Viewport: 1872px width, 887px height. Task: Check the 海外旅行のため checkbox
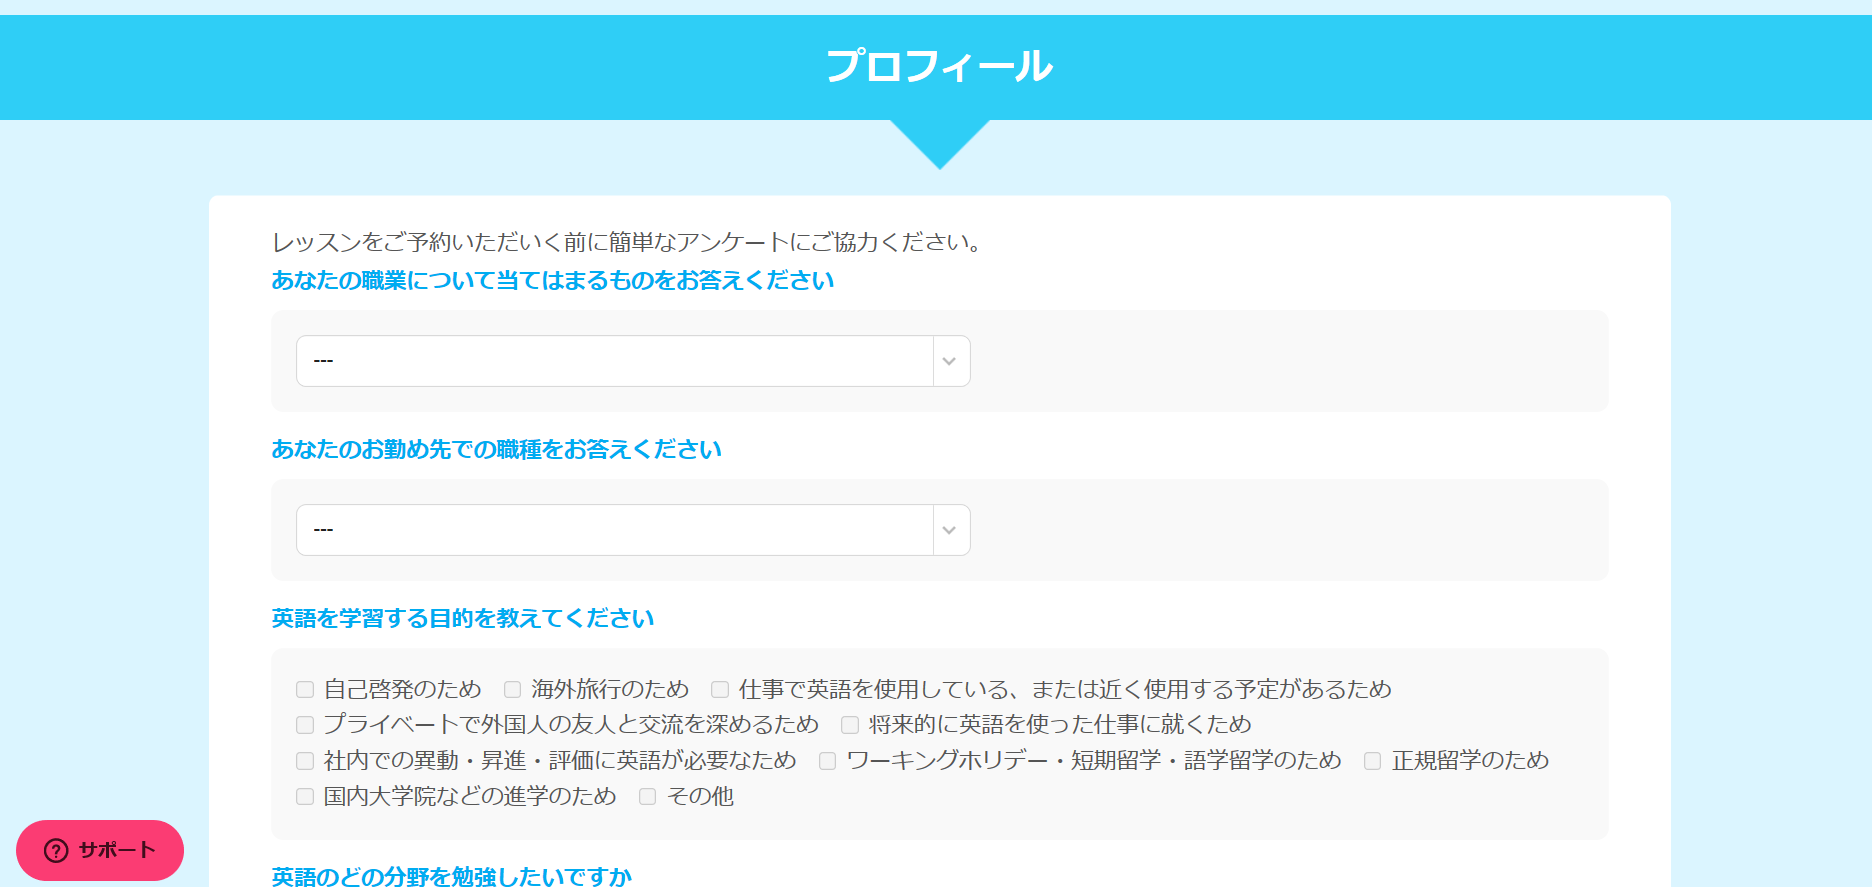(x=513, y=690)
